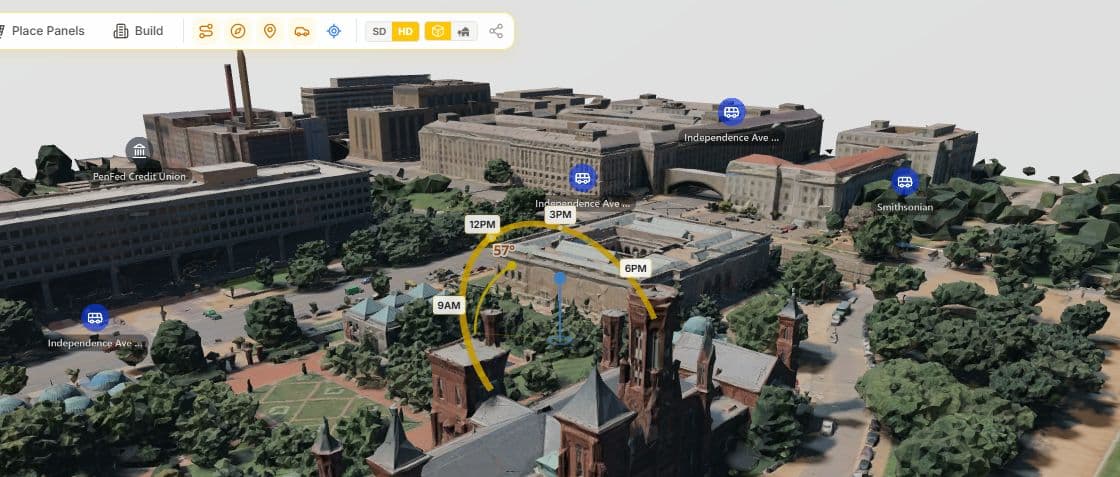Screen dimensions: 1120x477
Task: Click the 6PM sun path marker
Action: (634, 268)
